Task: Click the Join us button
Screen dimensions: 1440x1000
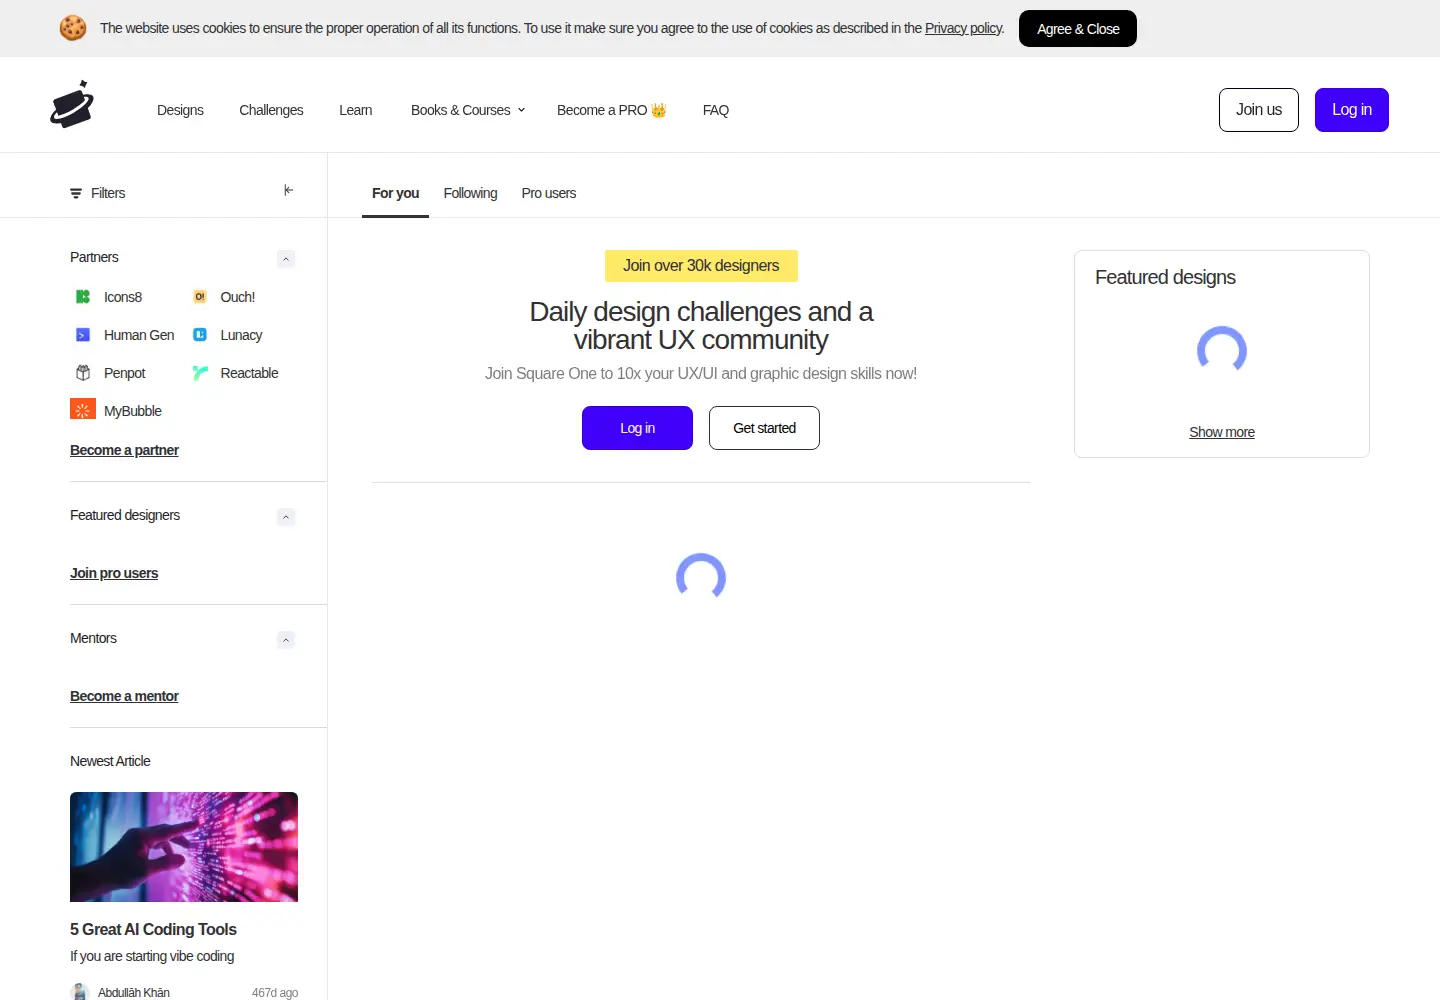Action: coord(1259,110)
